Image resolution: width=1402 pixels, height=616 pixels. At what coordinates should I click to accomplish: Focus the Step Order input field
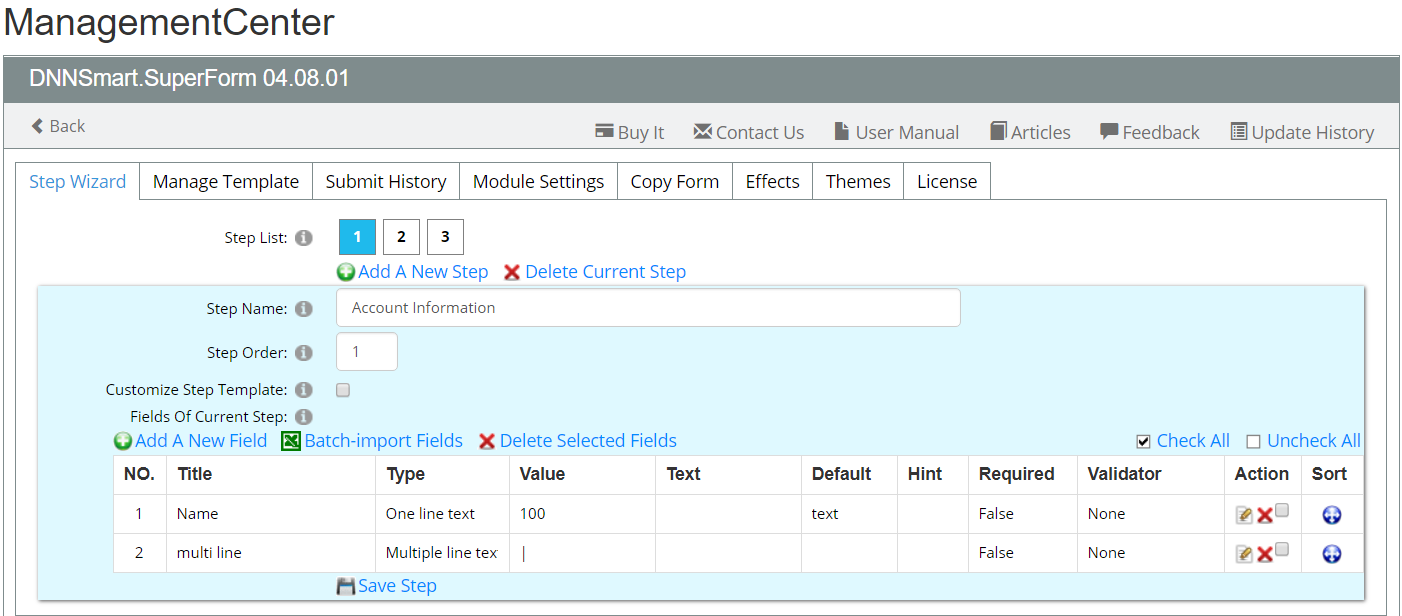coord(367,352)
